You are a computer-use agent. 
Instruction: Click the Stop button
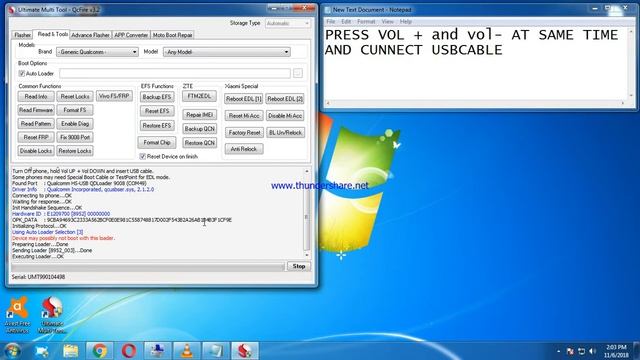coord(299,267)
